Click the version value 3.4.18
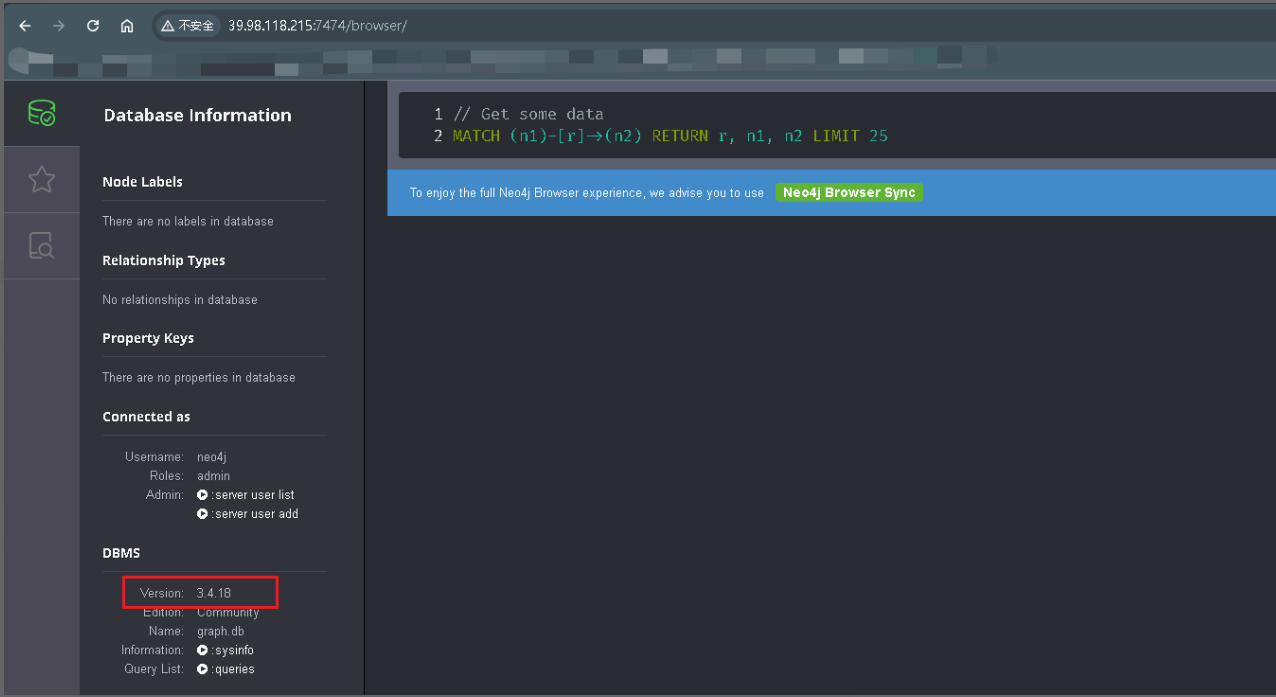This screenshot has width=1276, height=697. pyautogui.click(x=214, y=593)
